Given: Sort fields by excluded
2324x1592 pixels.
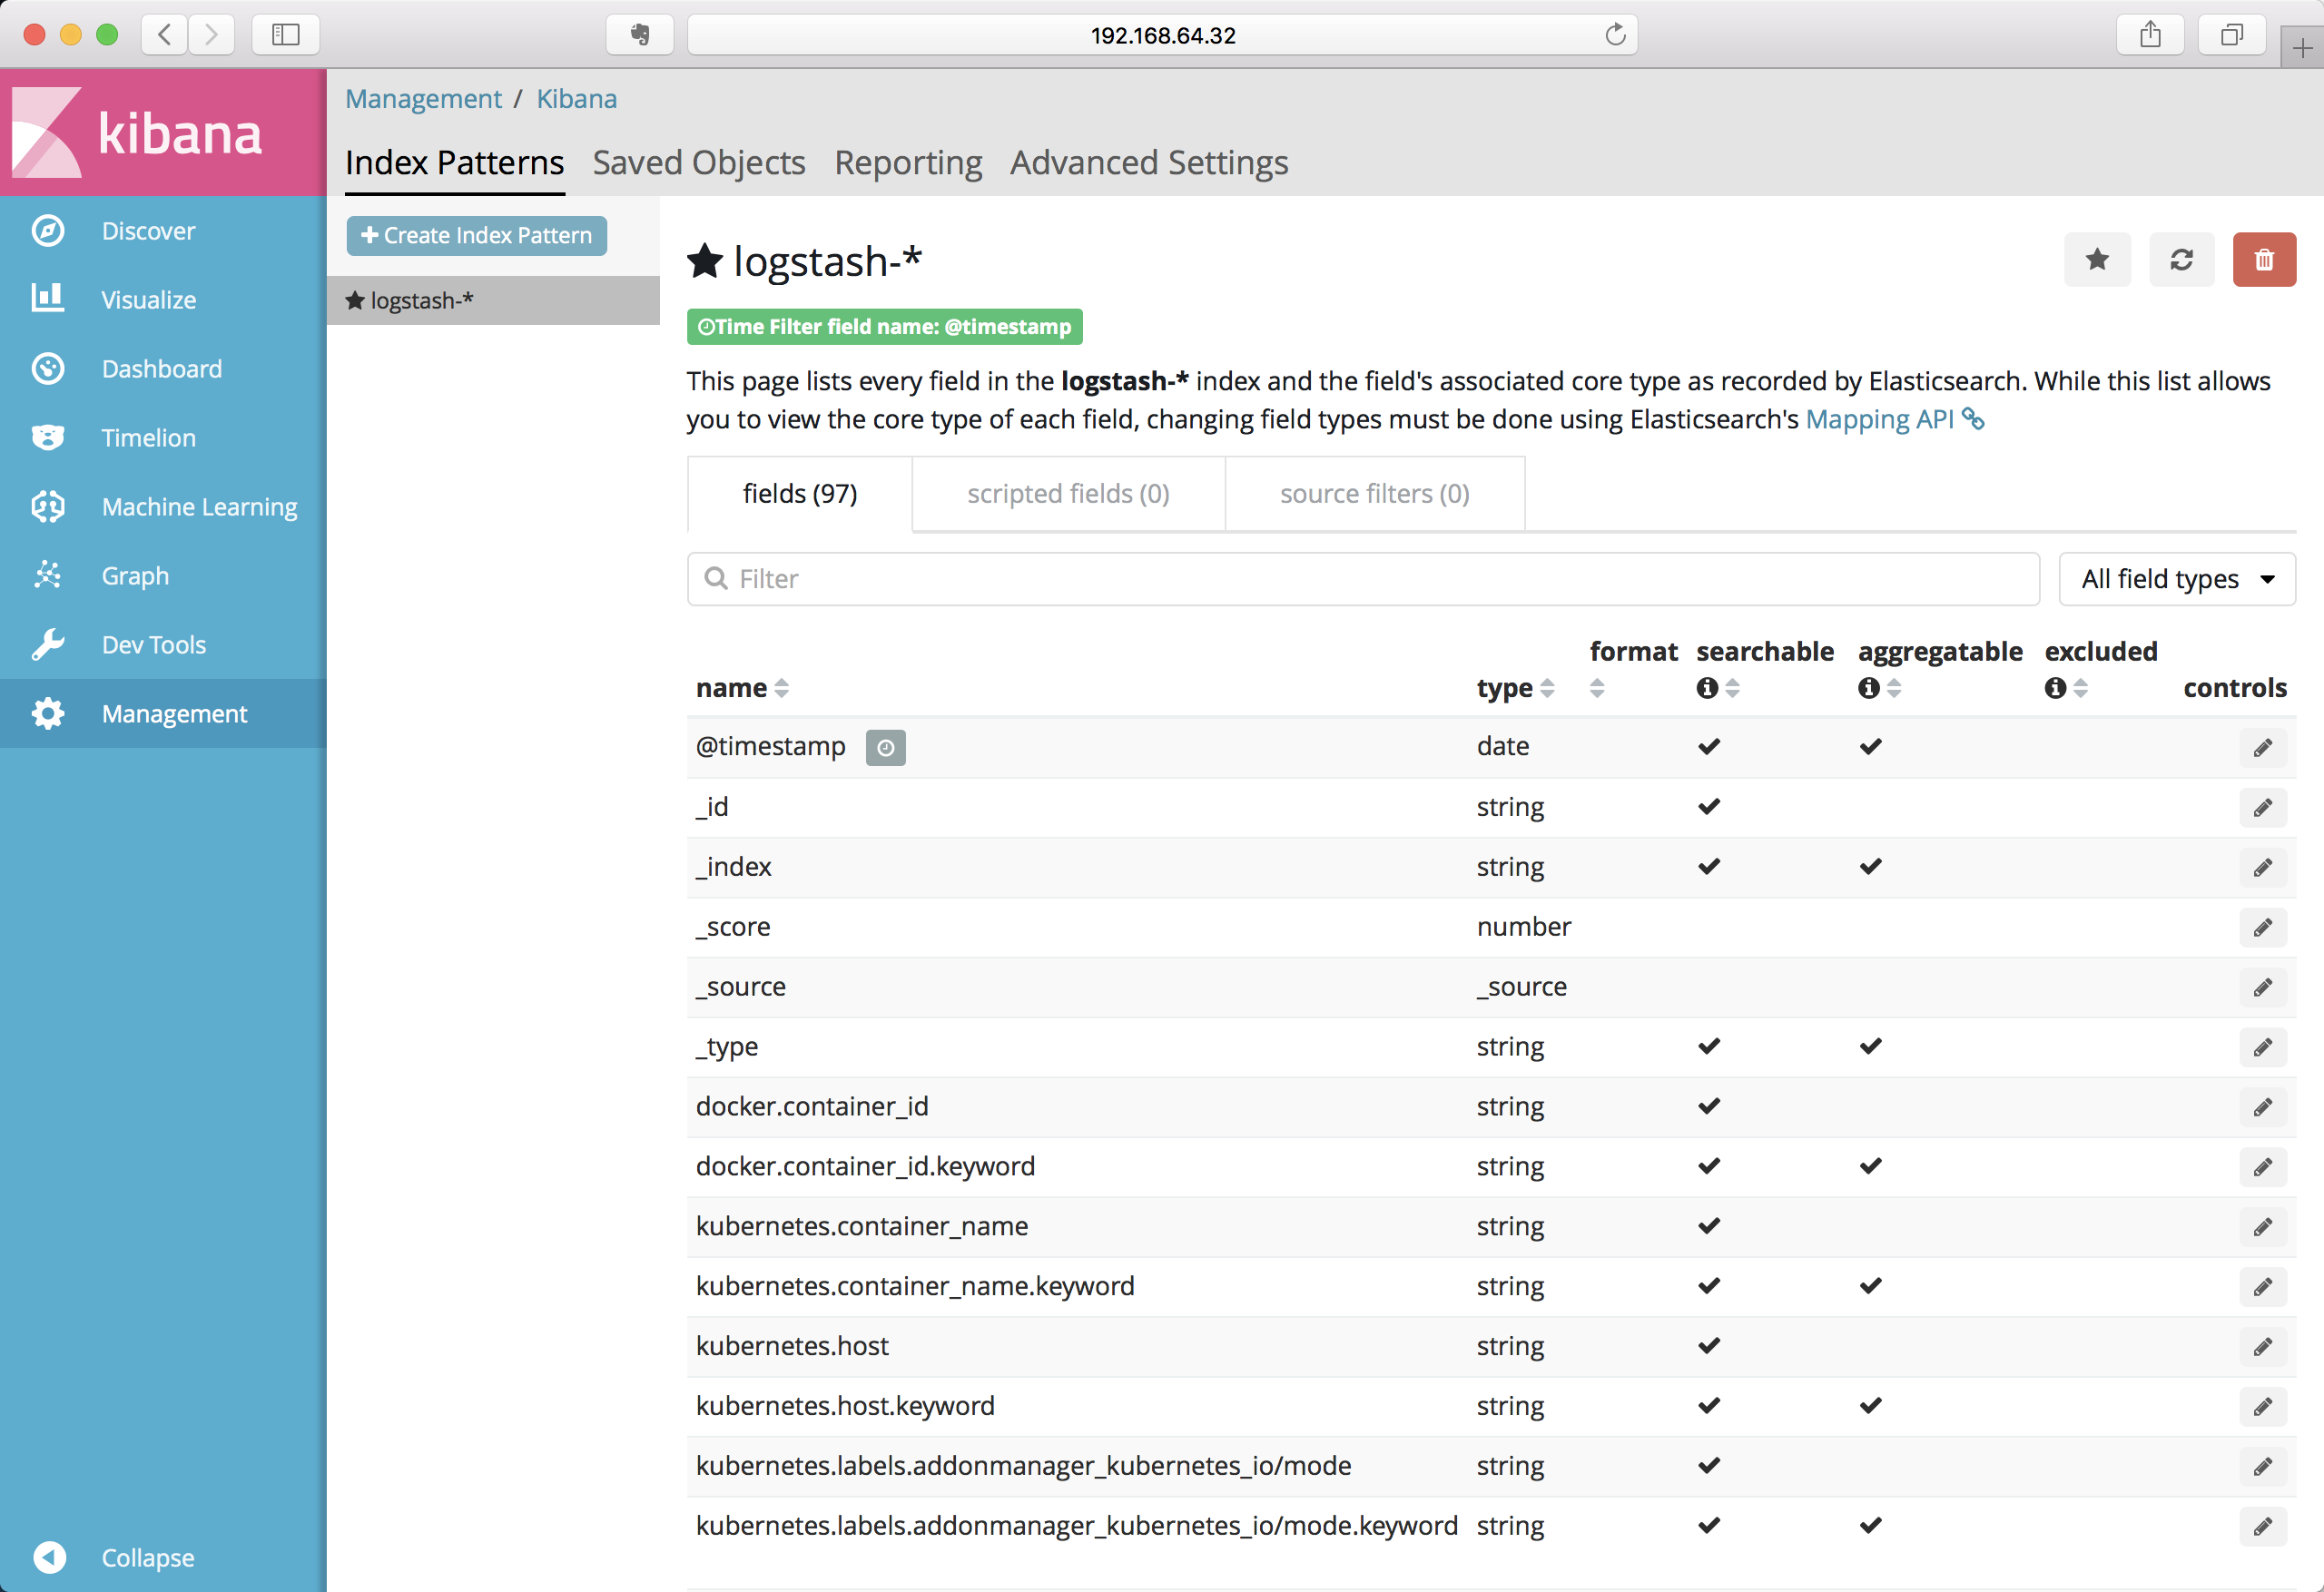Looking at the screenshot, I should point(2081,688).
